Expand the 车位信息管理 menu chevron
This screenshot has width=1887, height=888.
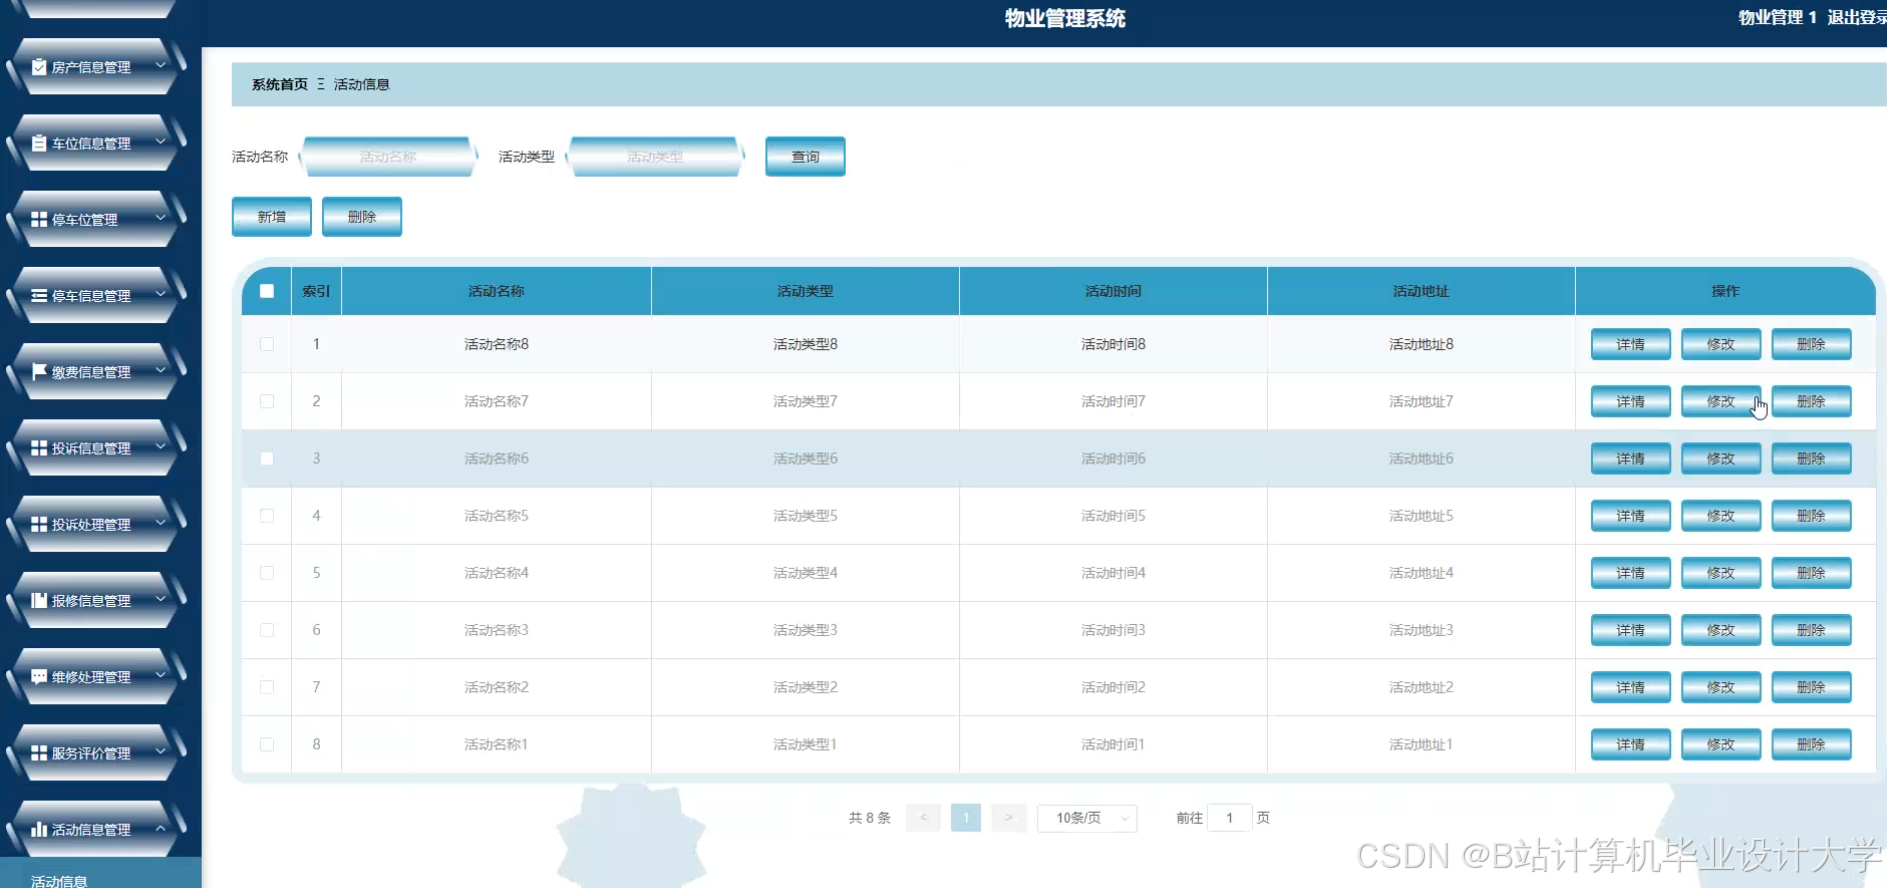click(160, 142)
